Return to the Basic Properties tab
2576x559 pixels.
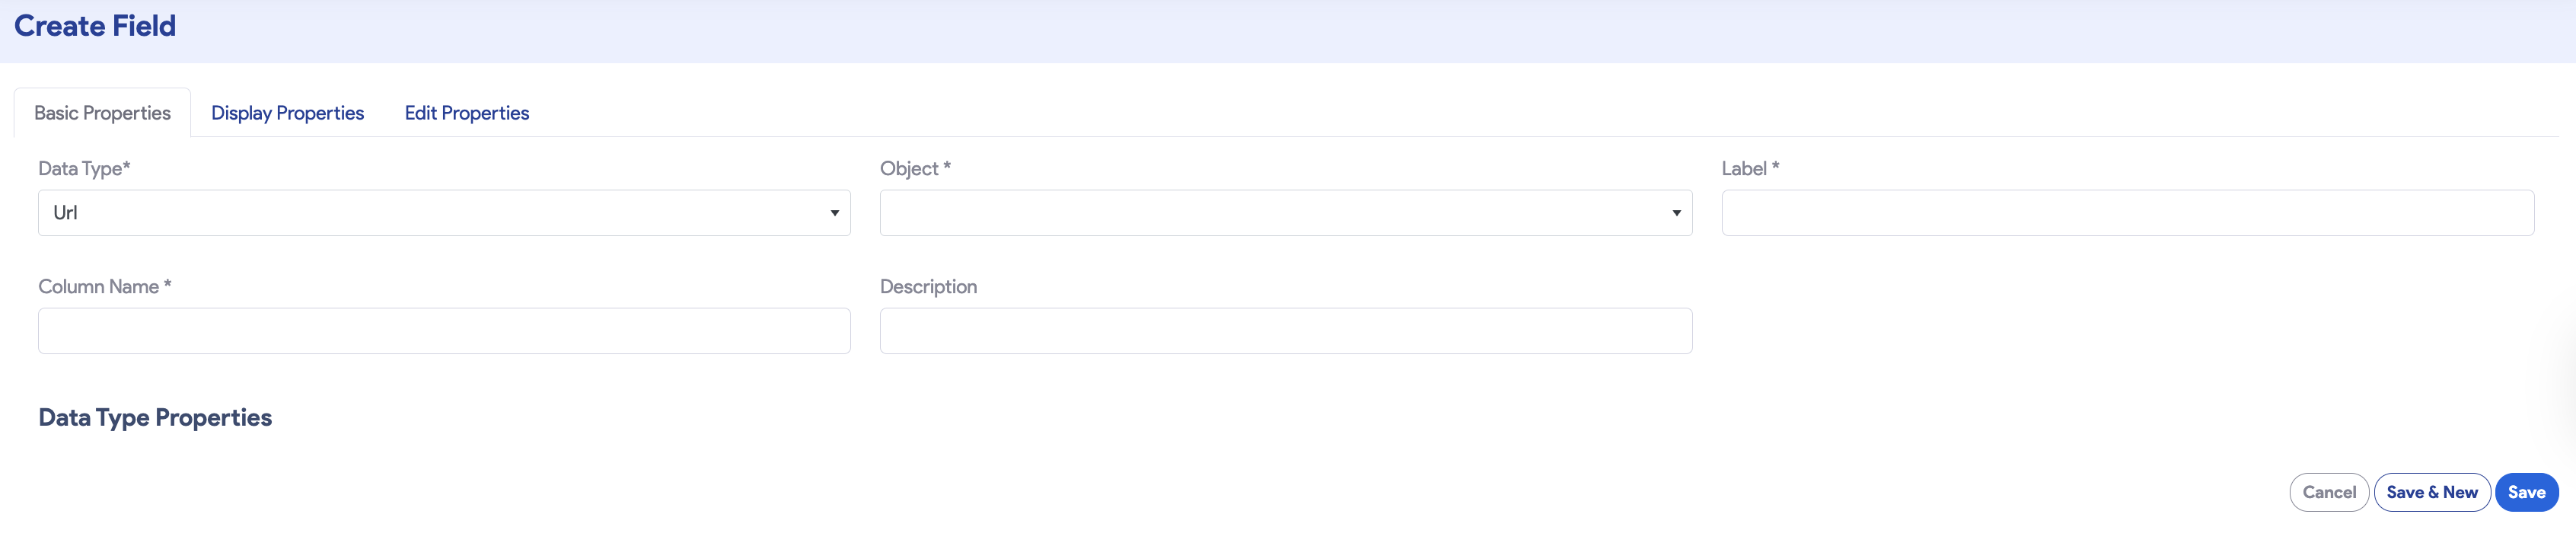(101, 112)
